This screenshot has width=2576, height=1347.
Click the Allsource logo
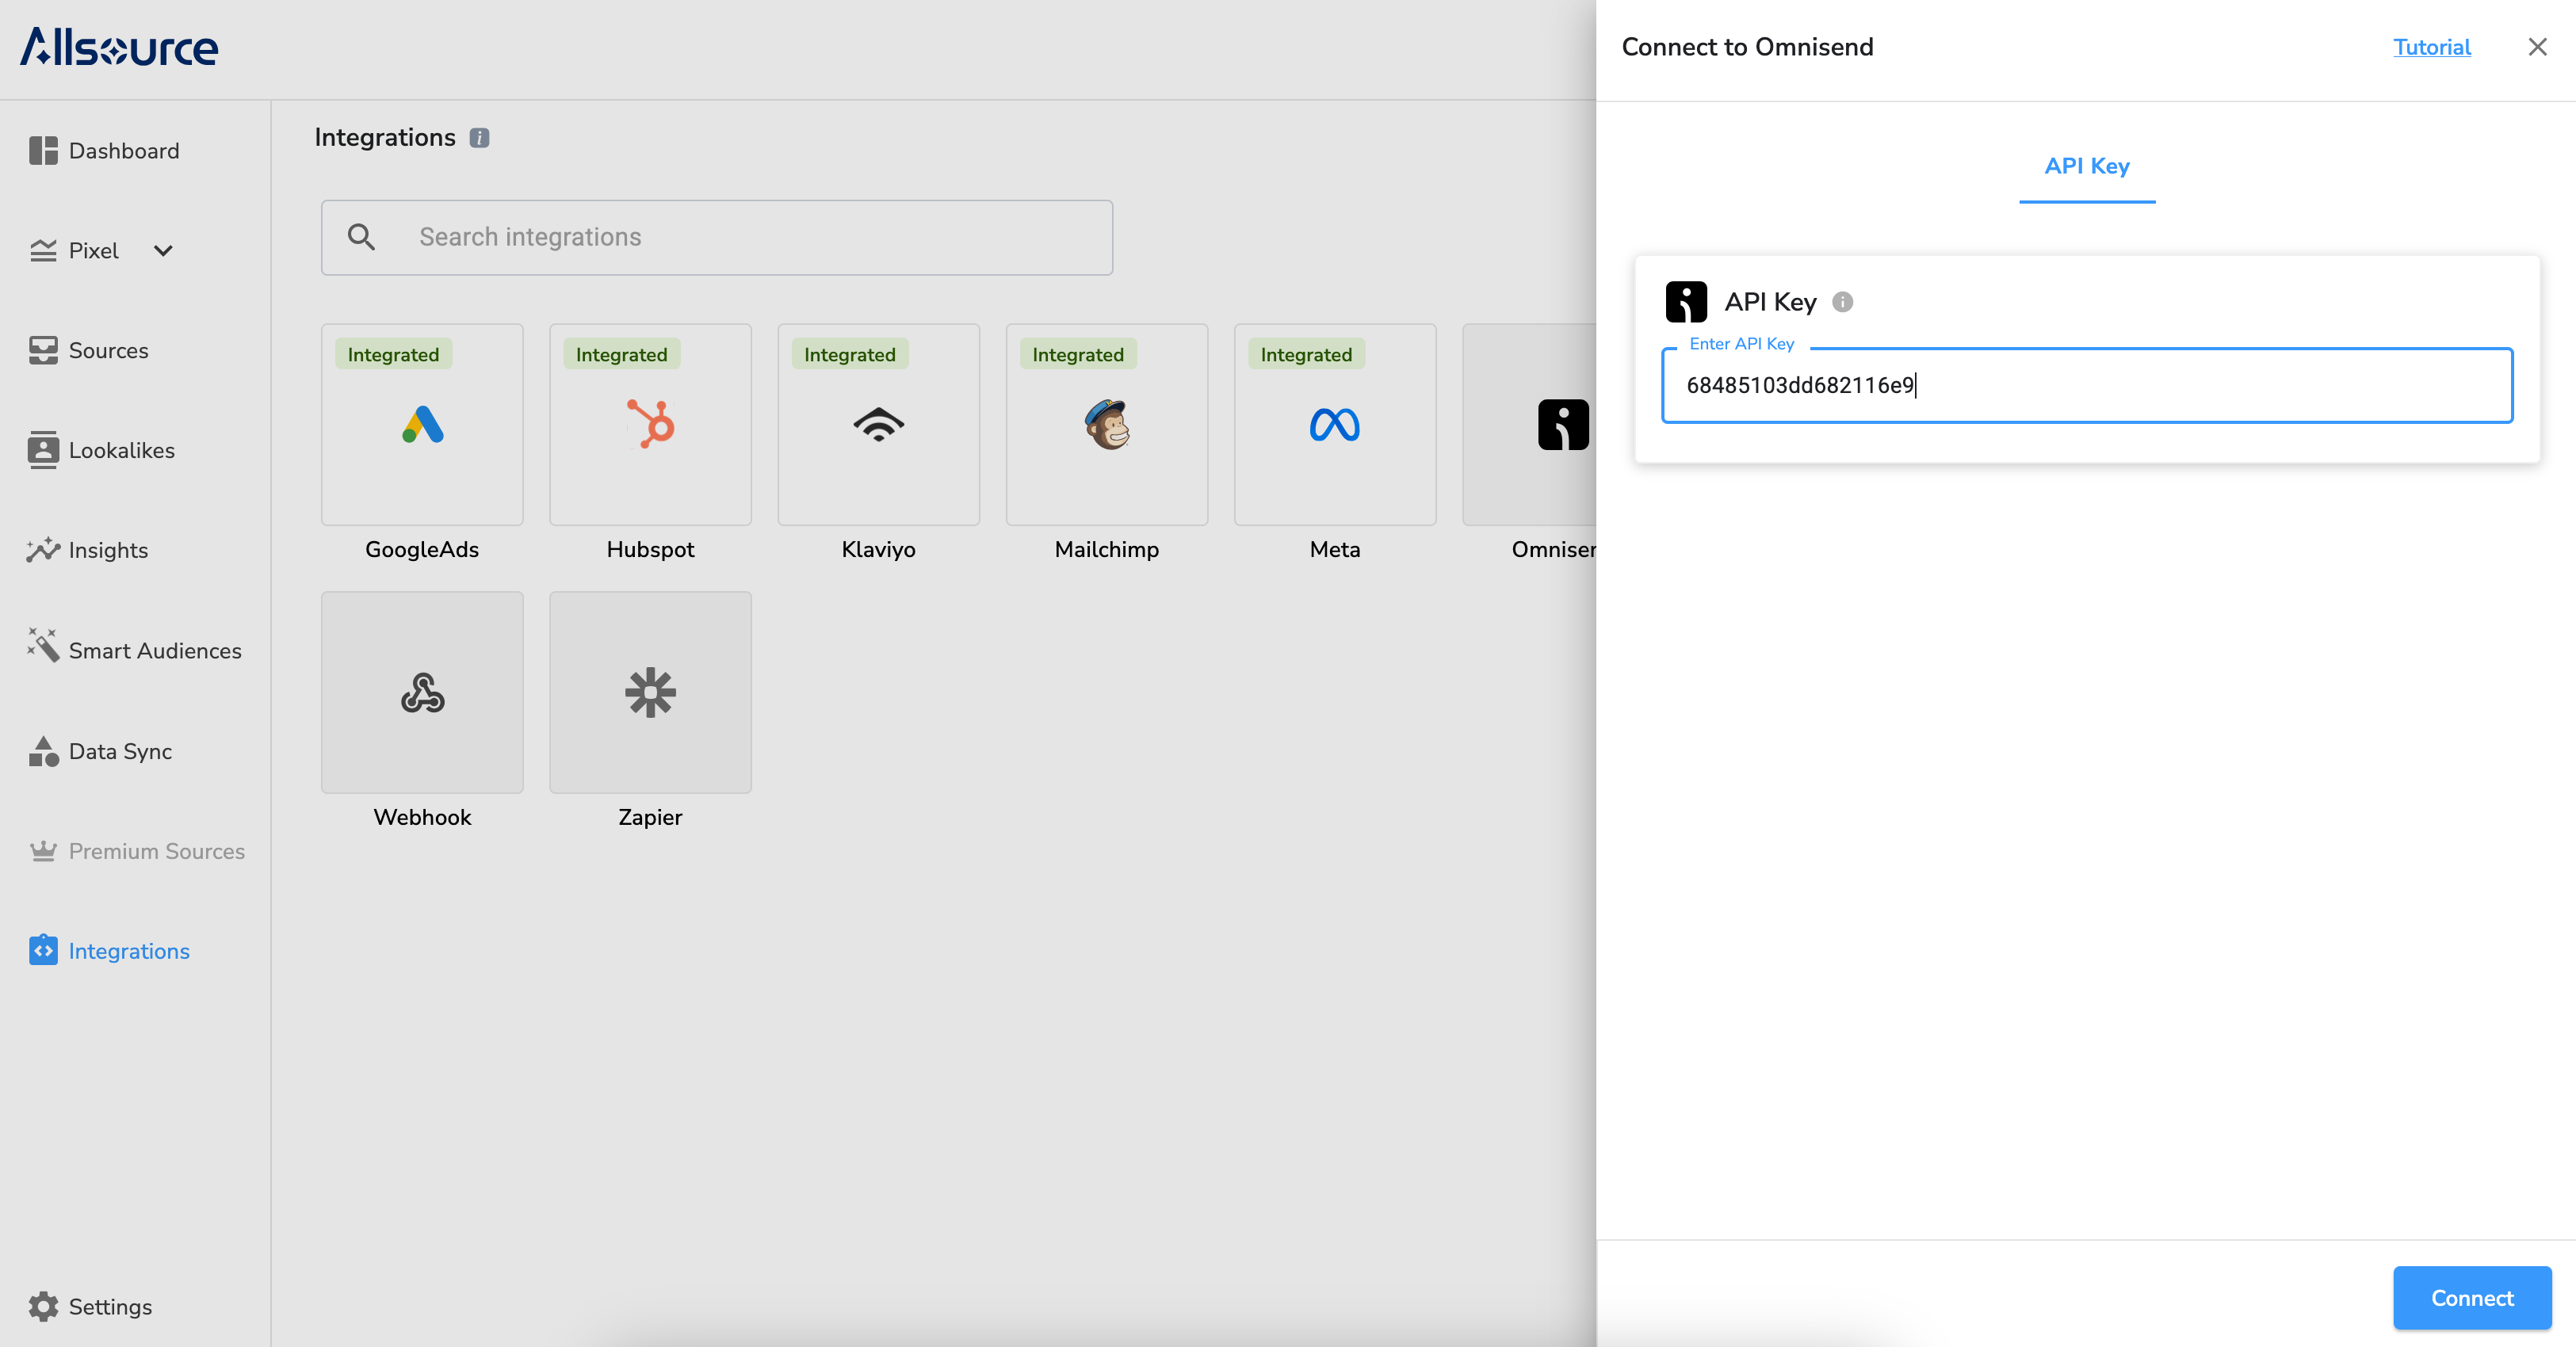pyautogui.click(x=119, y=47)
